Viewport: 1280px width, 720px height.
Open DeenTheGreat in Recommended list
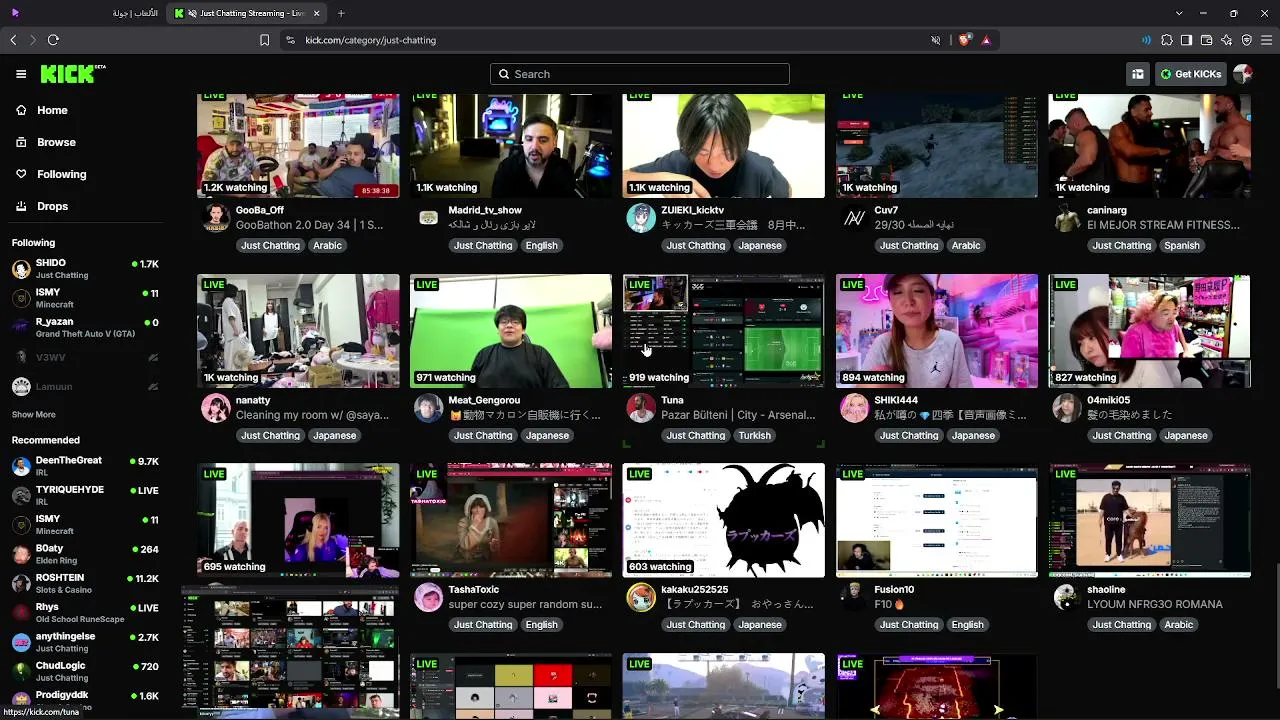pos(85,466)
